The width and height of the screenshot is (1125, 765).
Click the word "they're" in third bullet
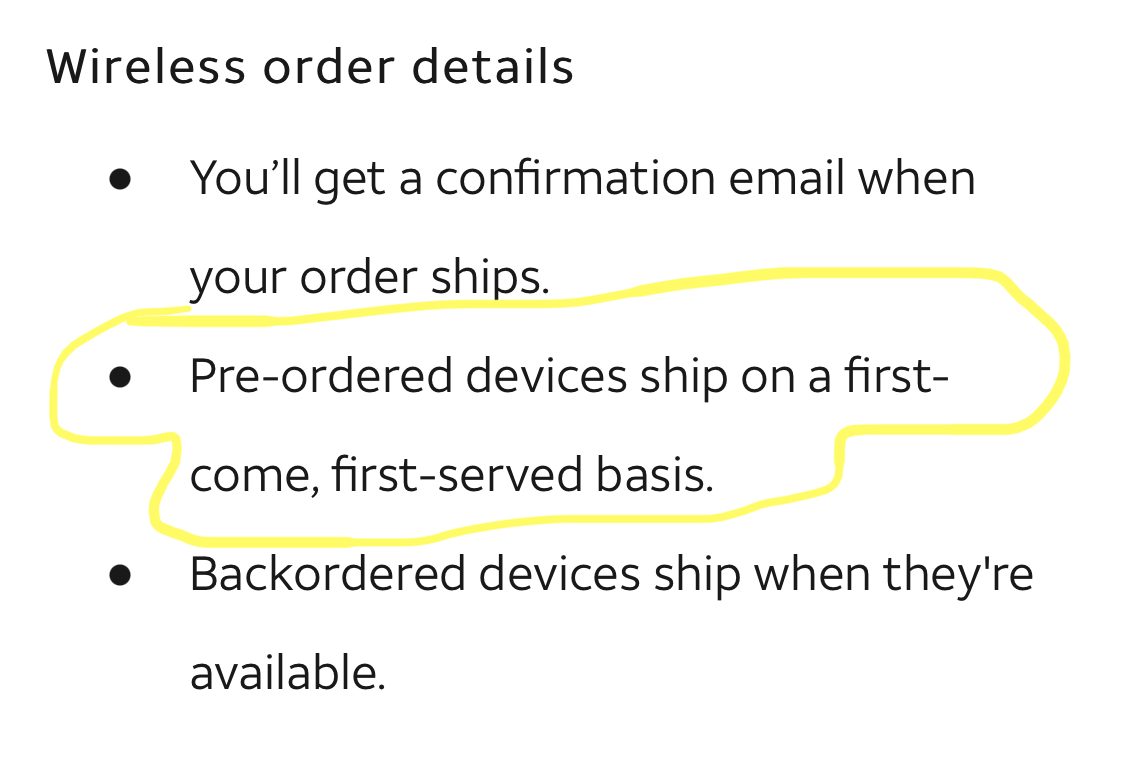click(959, 576)
